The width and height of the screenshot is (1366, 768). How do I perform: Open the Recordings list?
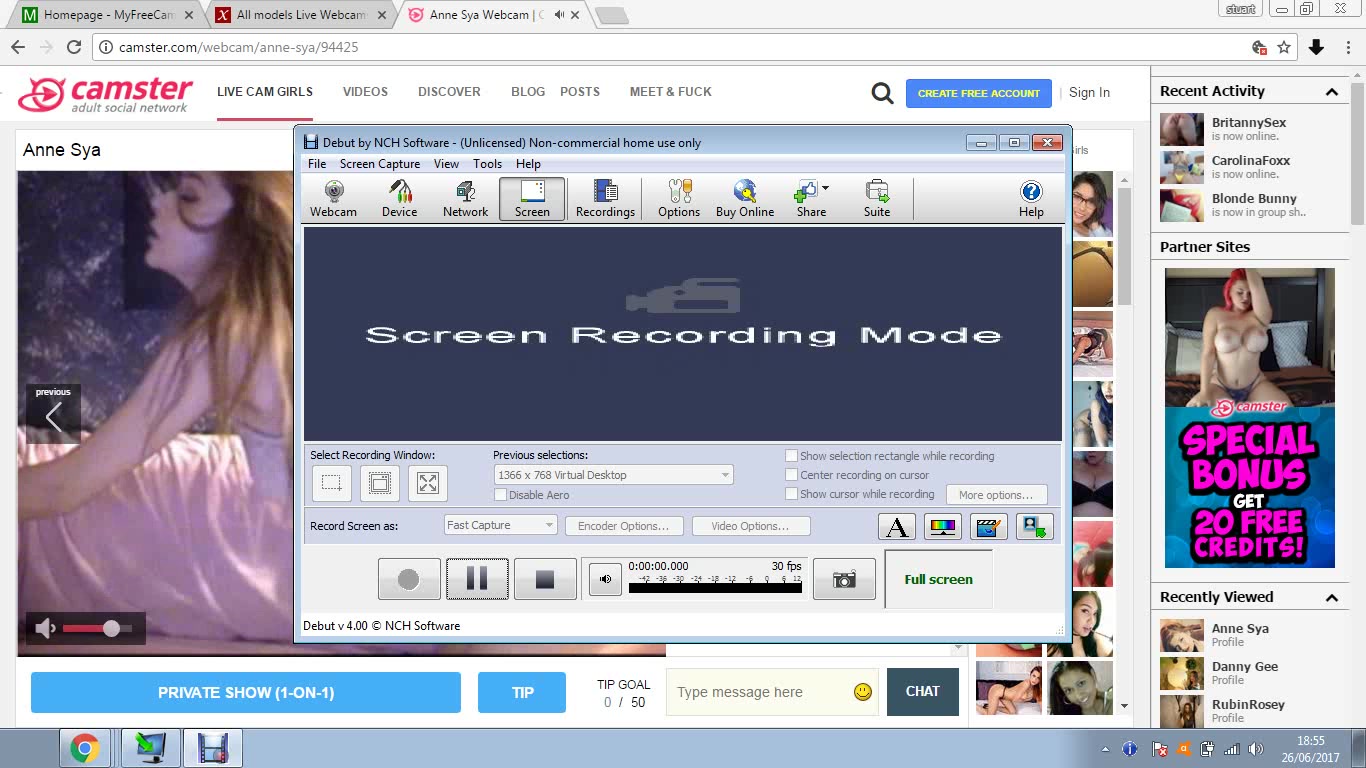click(605, 198)
